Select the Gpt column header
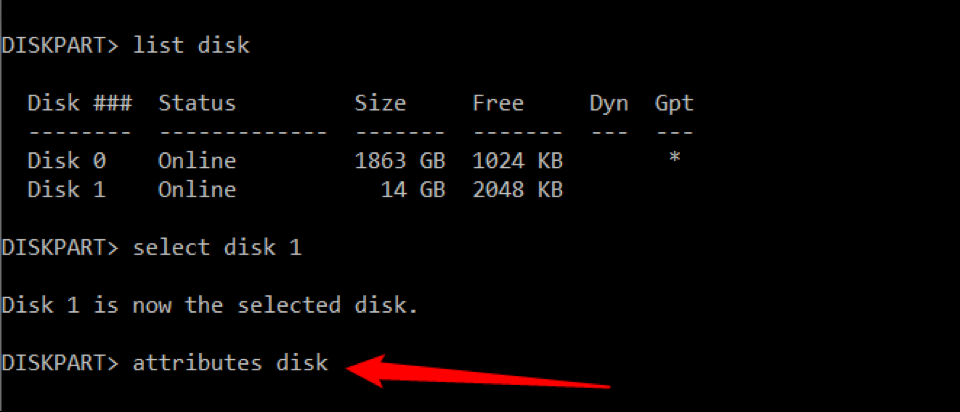The height and width of the screenshot is (412, 960). [674, 103]
